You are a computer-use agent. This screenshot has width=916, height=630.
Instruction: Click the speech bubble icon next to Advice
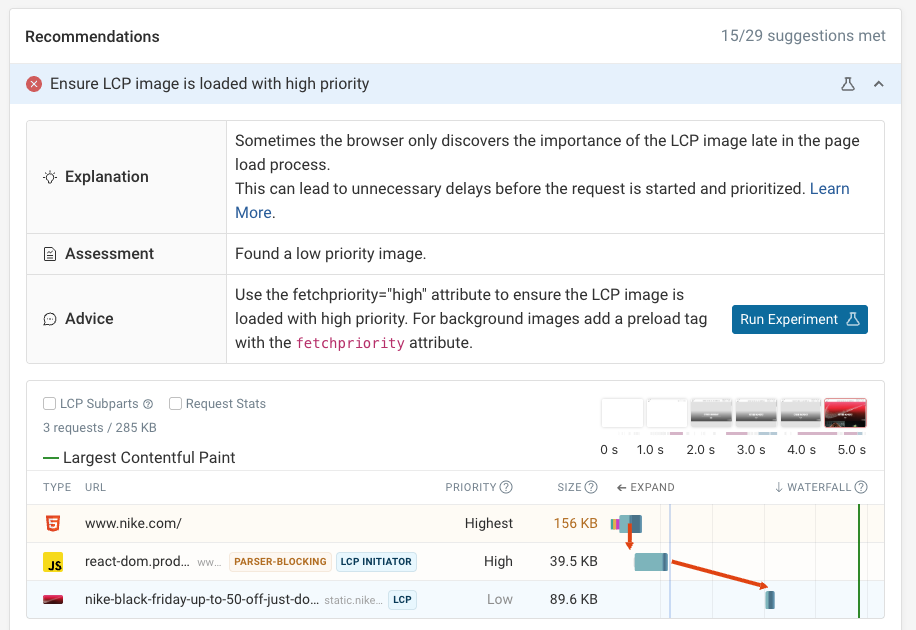pyautogui.click(x=50, y=318)
